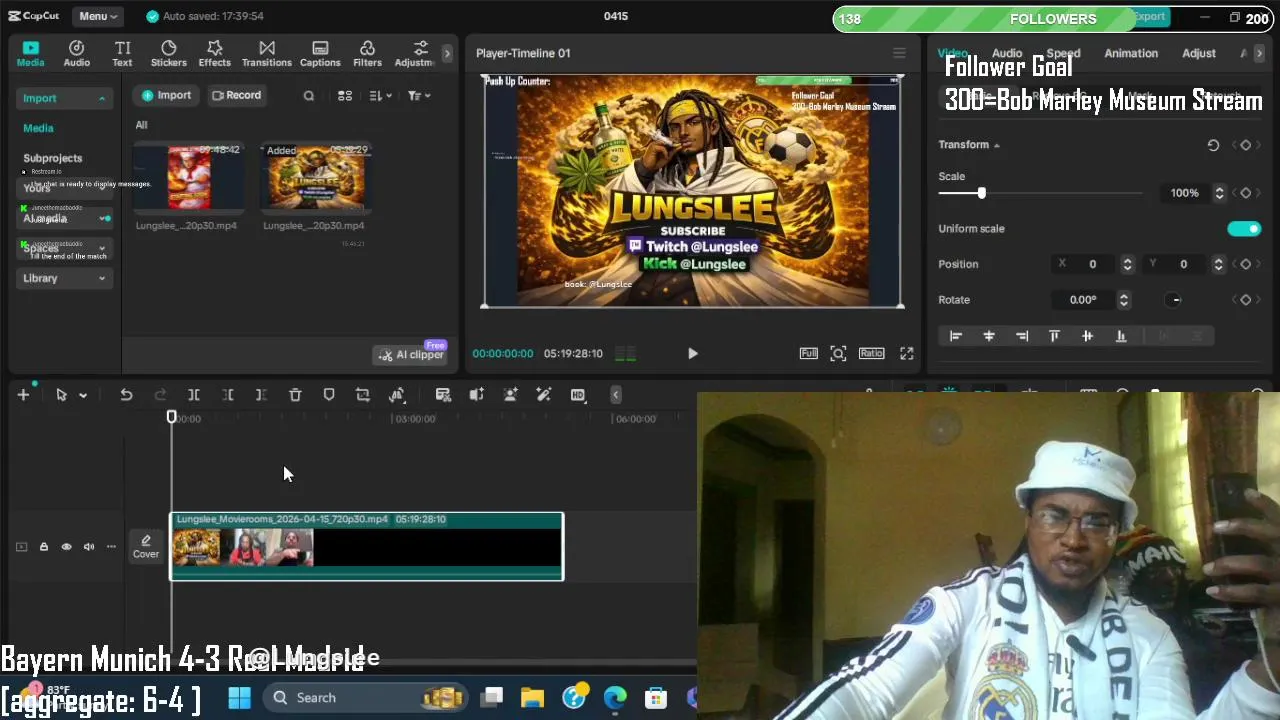Align clip to right edge

(x=1021, y=336)
